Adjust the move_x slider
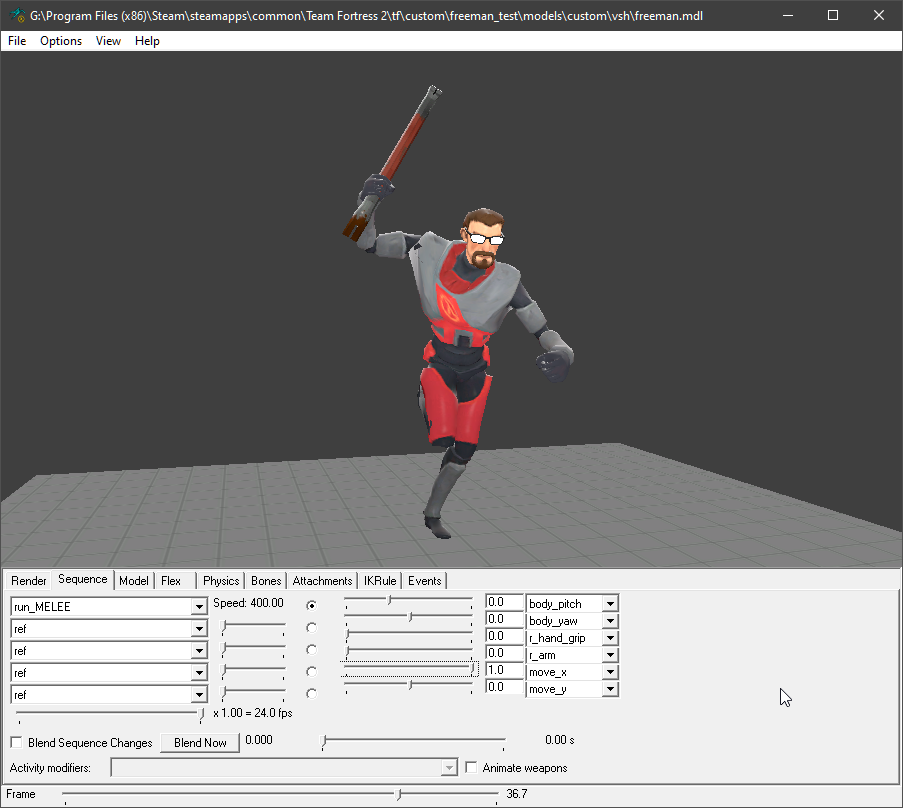 click(408, 670)
